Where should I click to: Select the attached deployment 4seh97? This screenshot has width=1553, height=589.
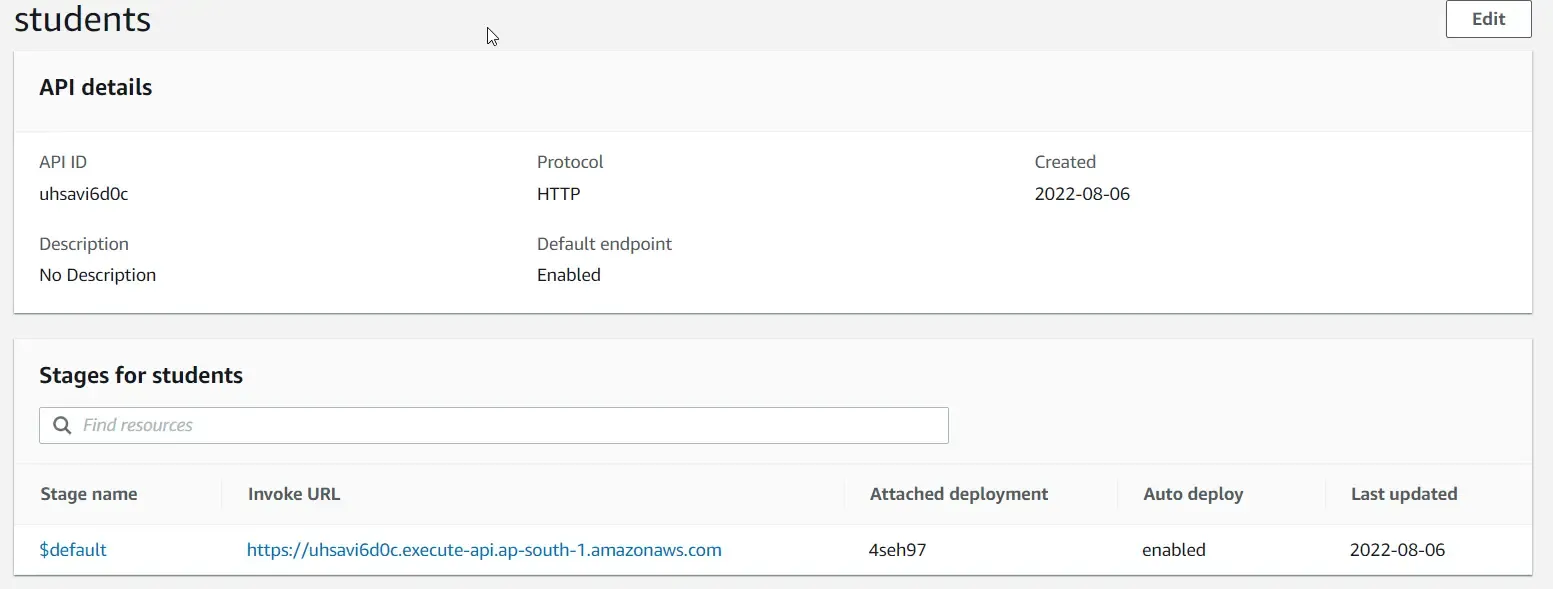pyautogui.click(x=896, y=549)
